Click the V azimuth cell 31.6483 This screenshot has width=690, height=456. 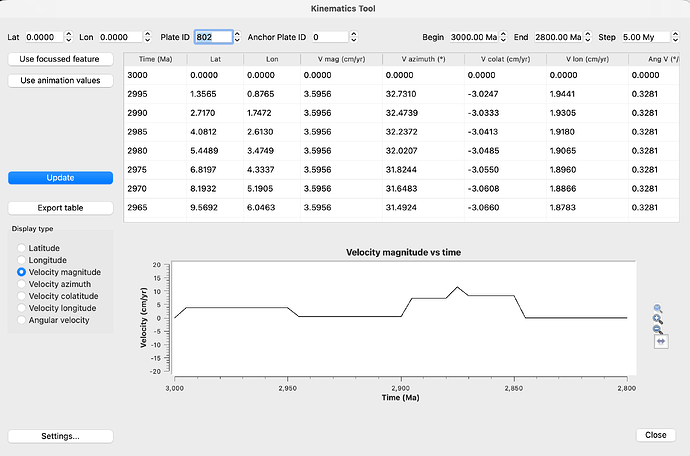coord(423,189)
